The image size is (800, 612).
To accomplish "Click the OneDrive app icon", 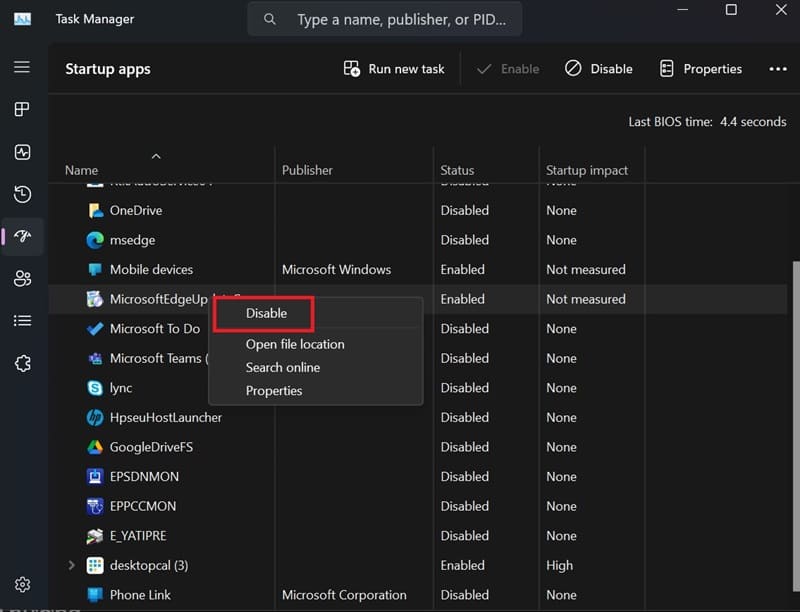I will click(x=95, y=210).
